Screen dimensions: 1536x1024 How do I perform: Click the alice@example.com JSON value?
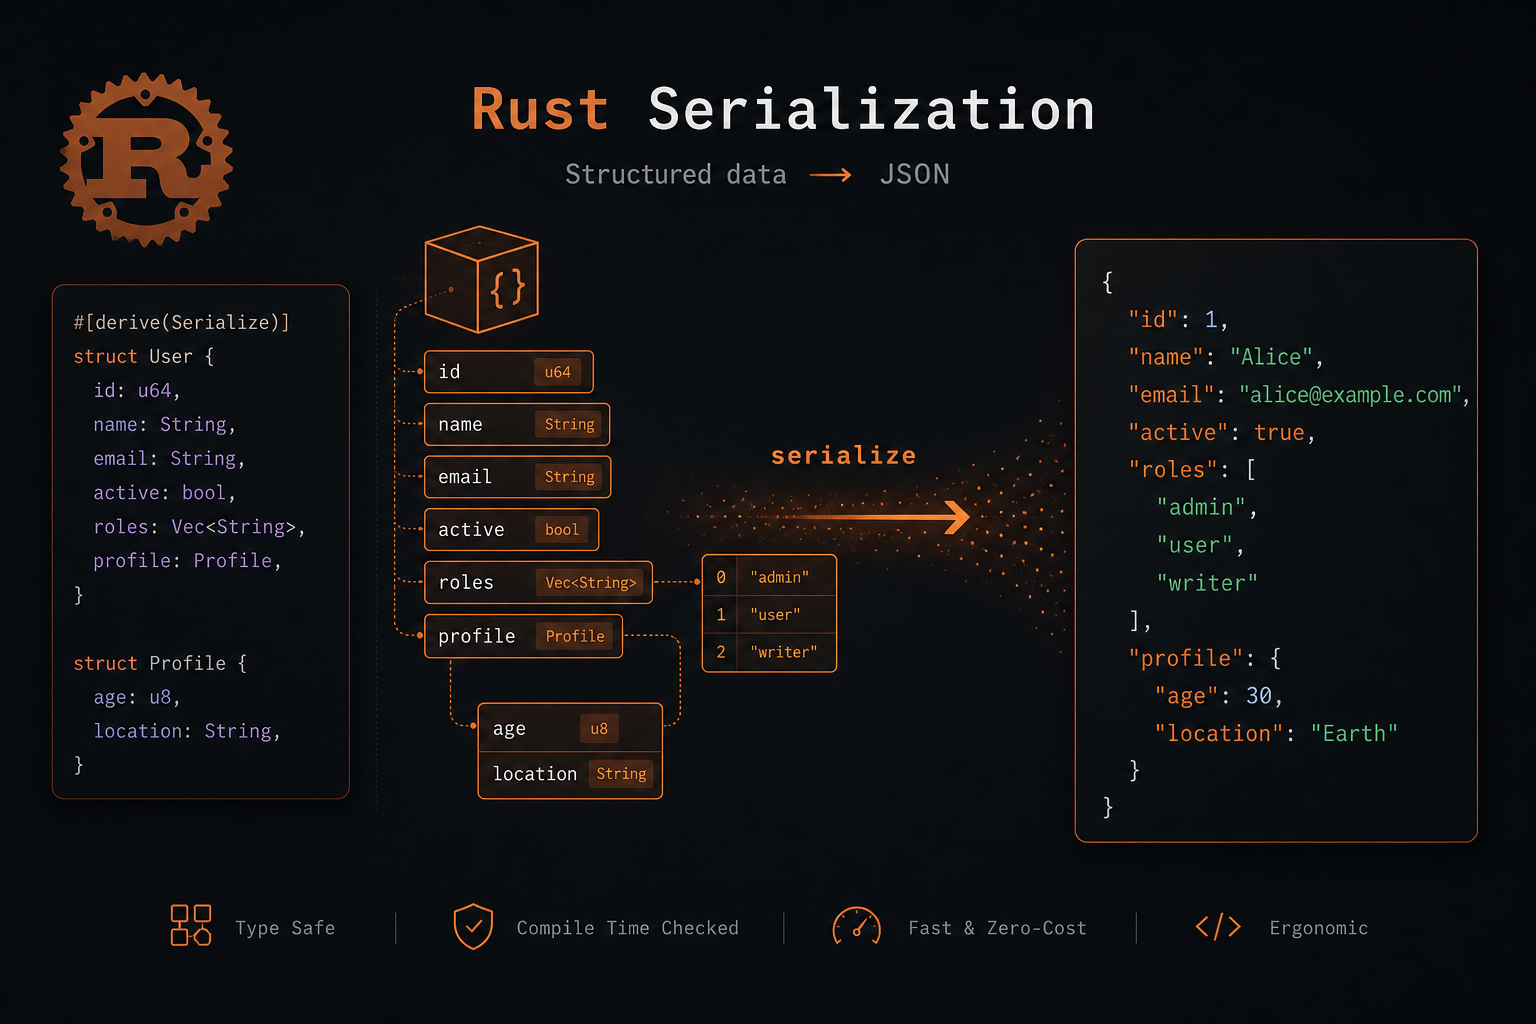pyautogui.click(x=1350, y=395)
